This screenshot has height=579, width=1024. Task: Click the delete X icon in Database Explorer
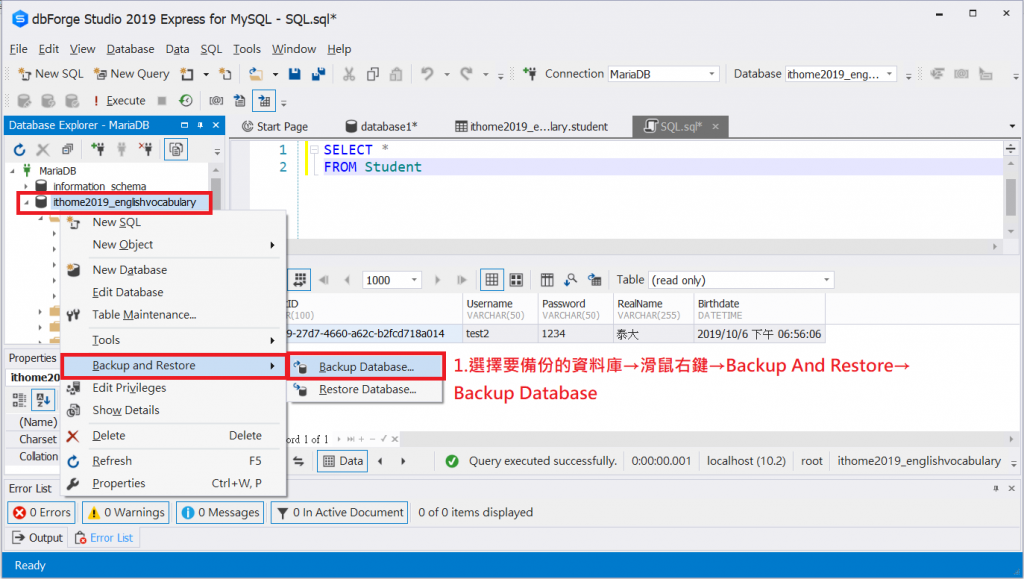click(43, 149)
